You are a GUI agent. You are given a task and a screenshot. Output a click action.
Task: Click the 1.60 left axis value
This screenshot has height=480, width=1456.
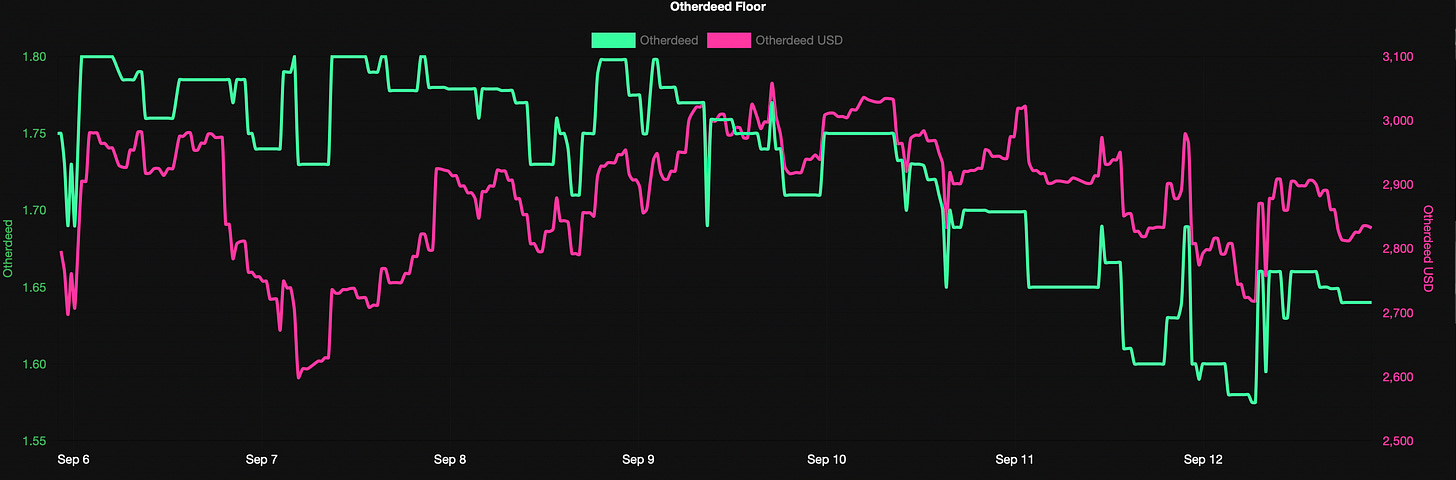34,365
